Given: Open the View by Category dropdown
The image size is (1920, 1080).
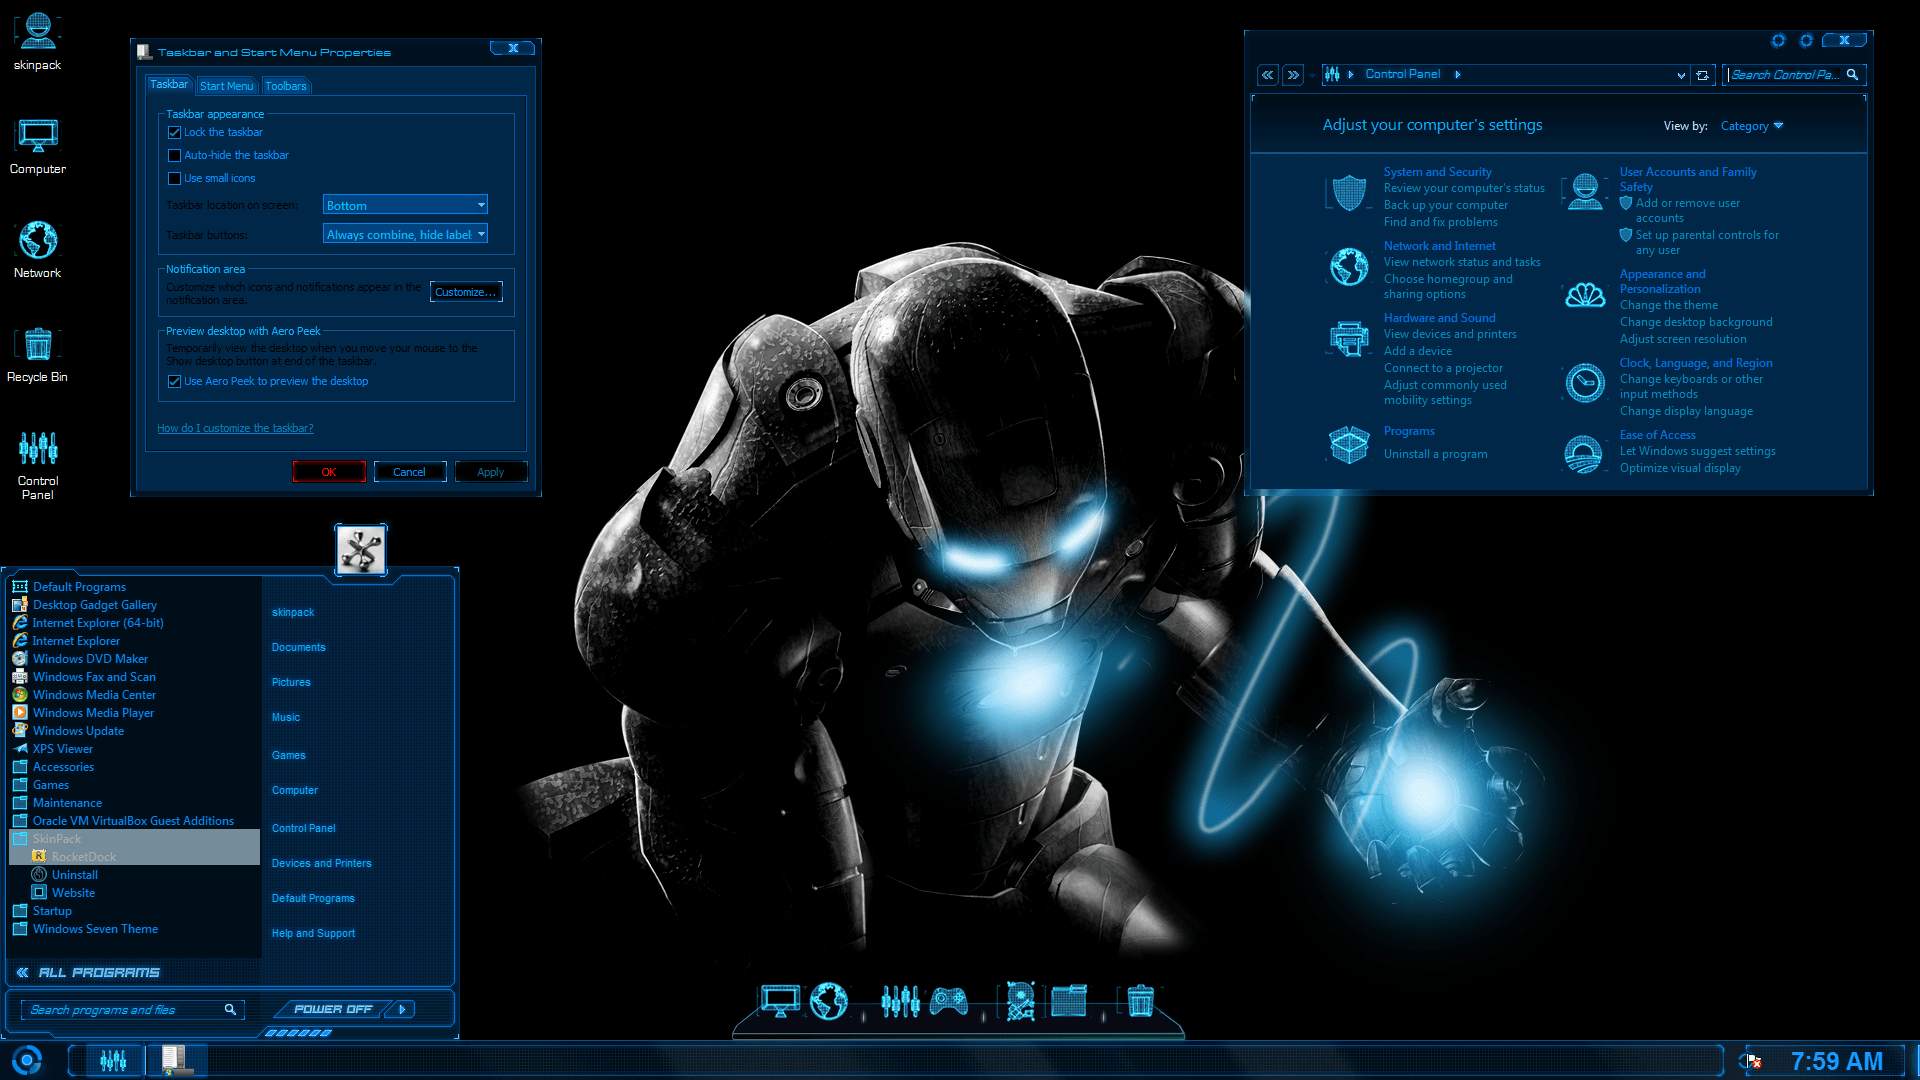Looking at the screenshot, I should pos(1751,126).
